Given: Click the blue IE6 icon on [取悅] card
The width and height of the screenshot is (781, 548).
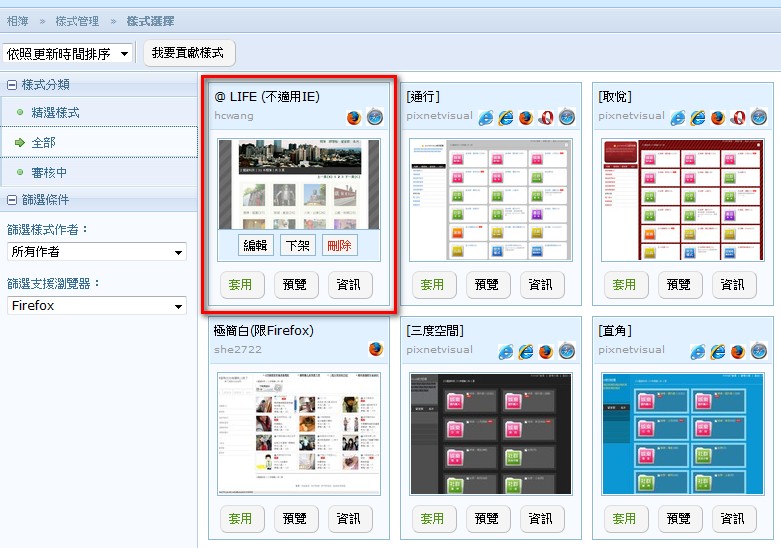Looking at the screenshot, I should tap(677, 118).
